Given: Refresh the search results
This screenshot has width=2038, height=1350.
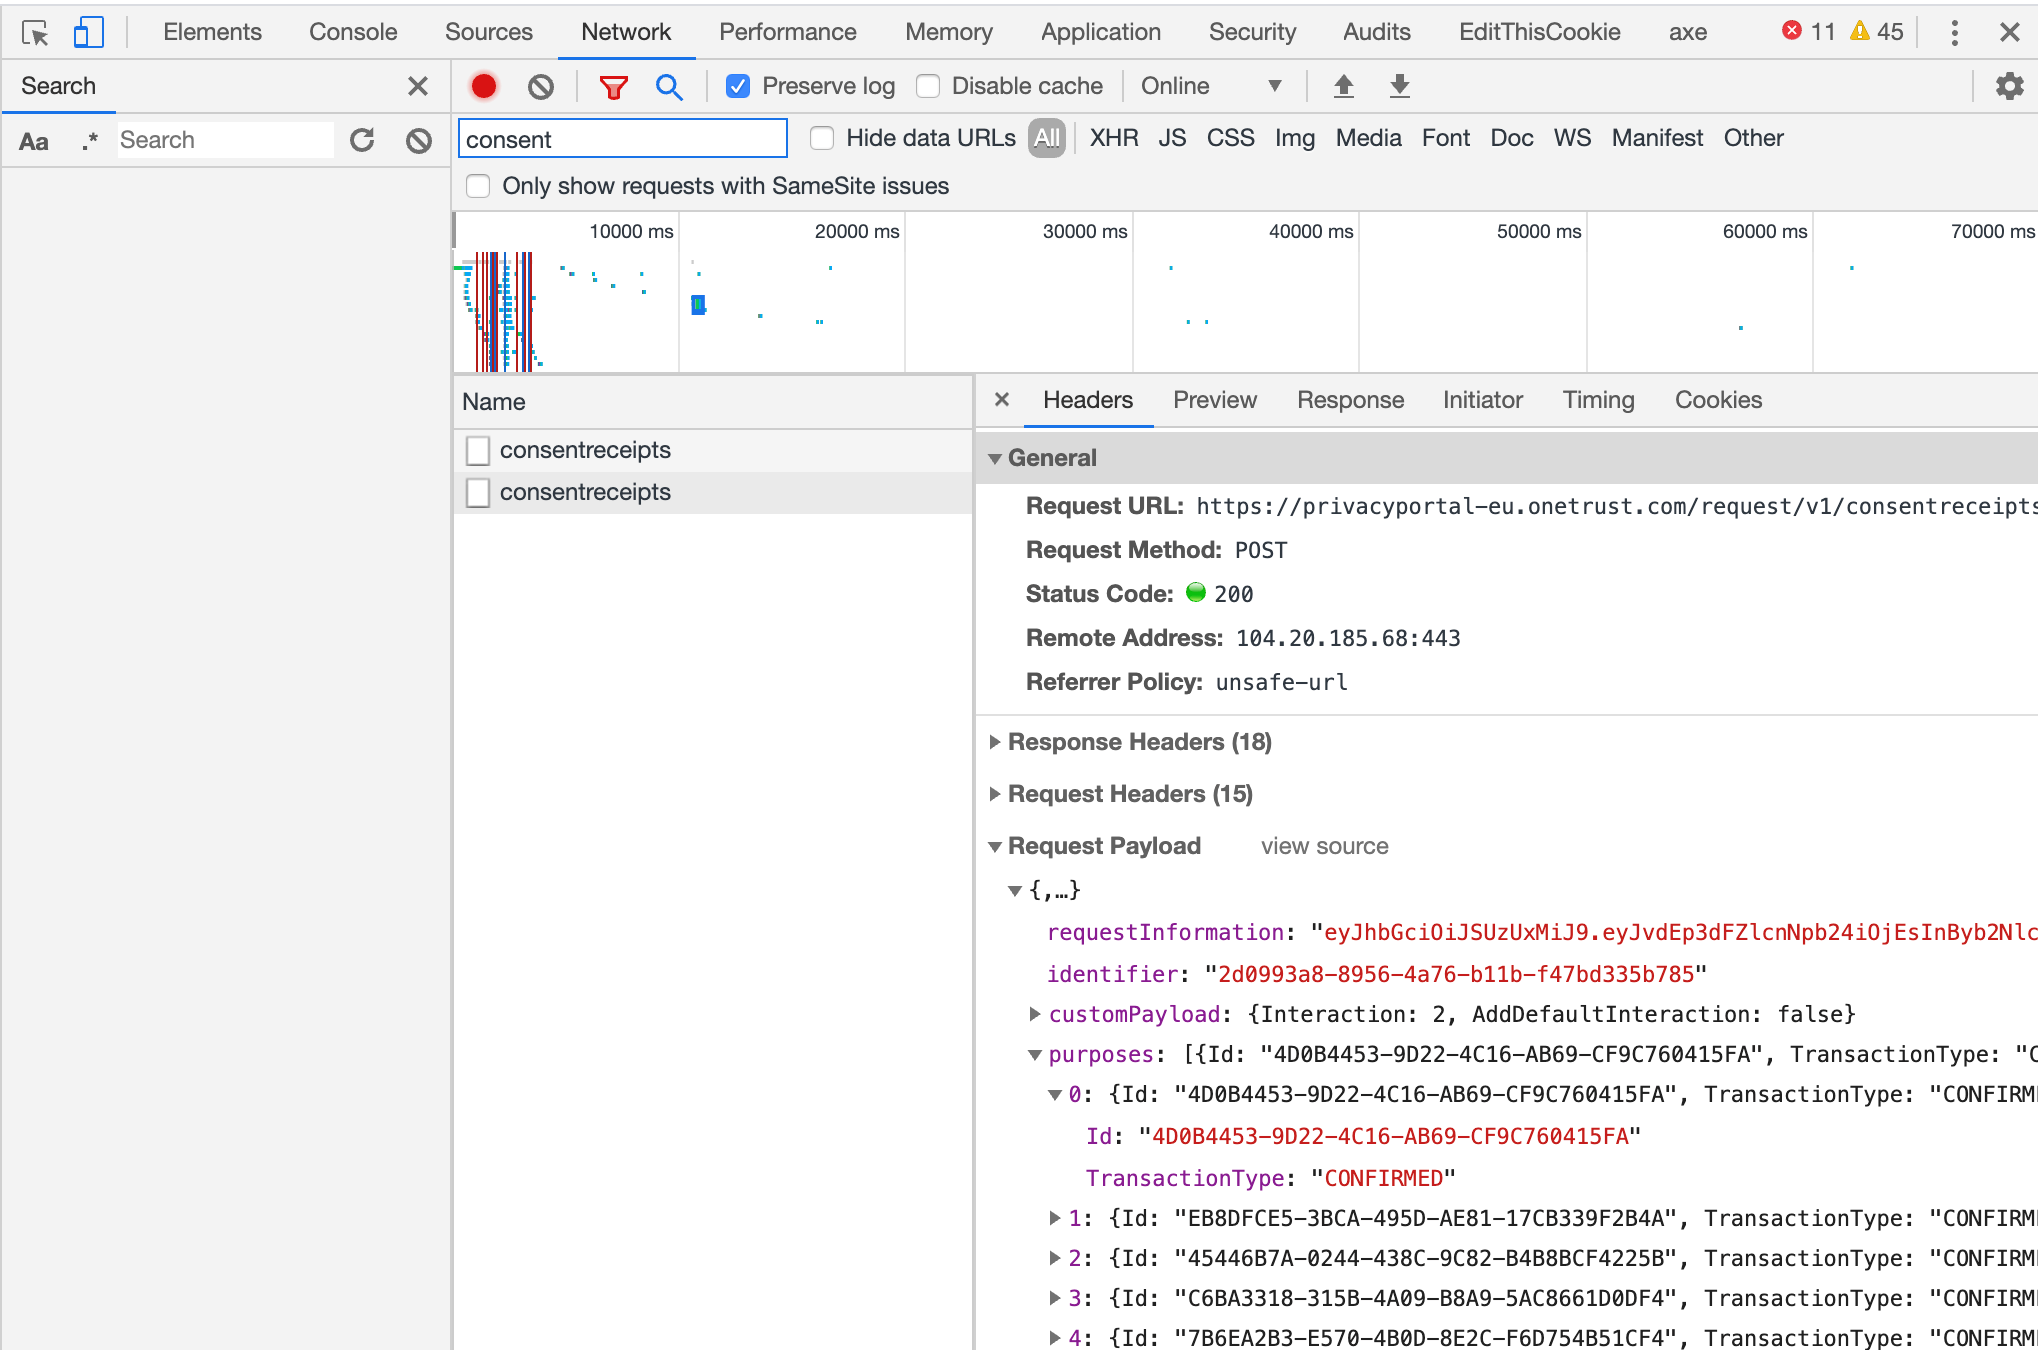Looking at the screenshot, I should tap(362, 140).
